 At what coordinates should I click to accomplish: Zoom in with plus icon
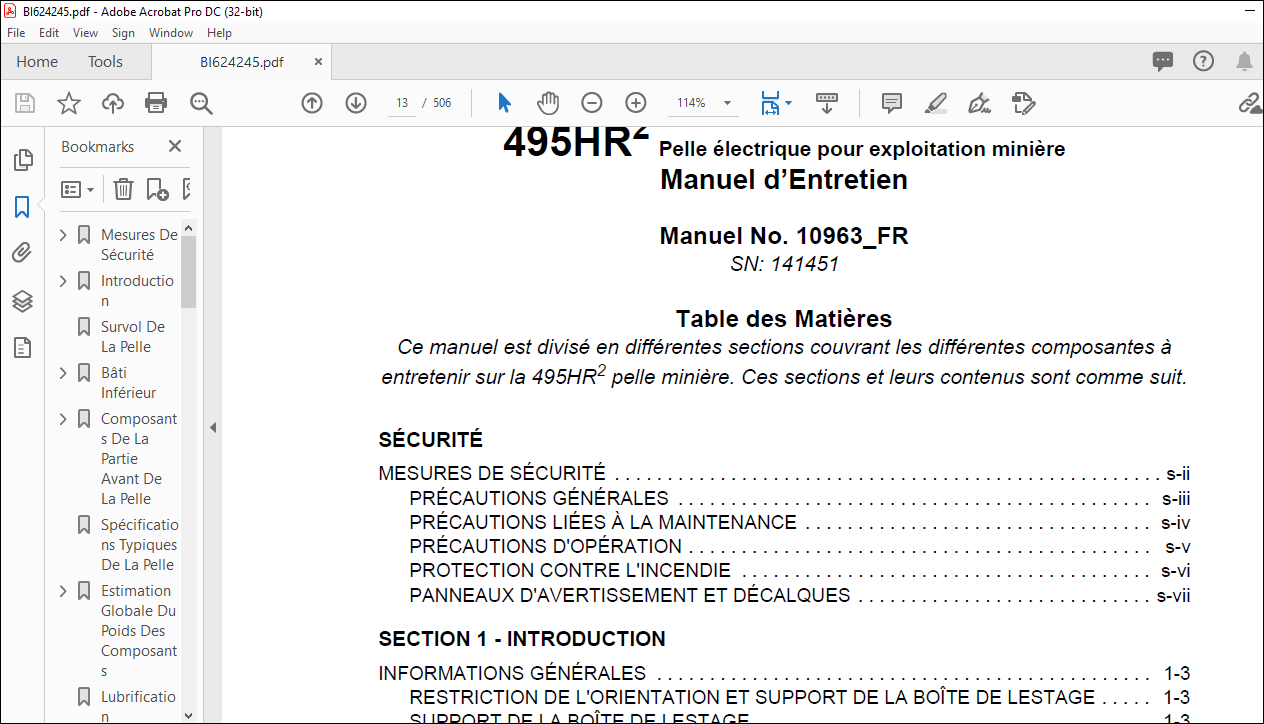pyautogui.click(x=636, y=103)
